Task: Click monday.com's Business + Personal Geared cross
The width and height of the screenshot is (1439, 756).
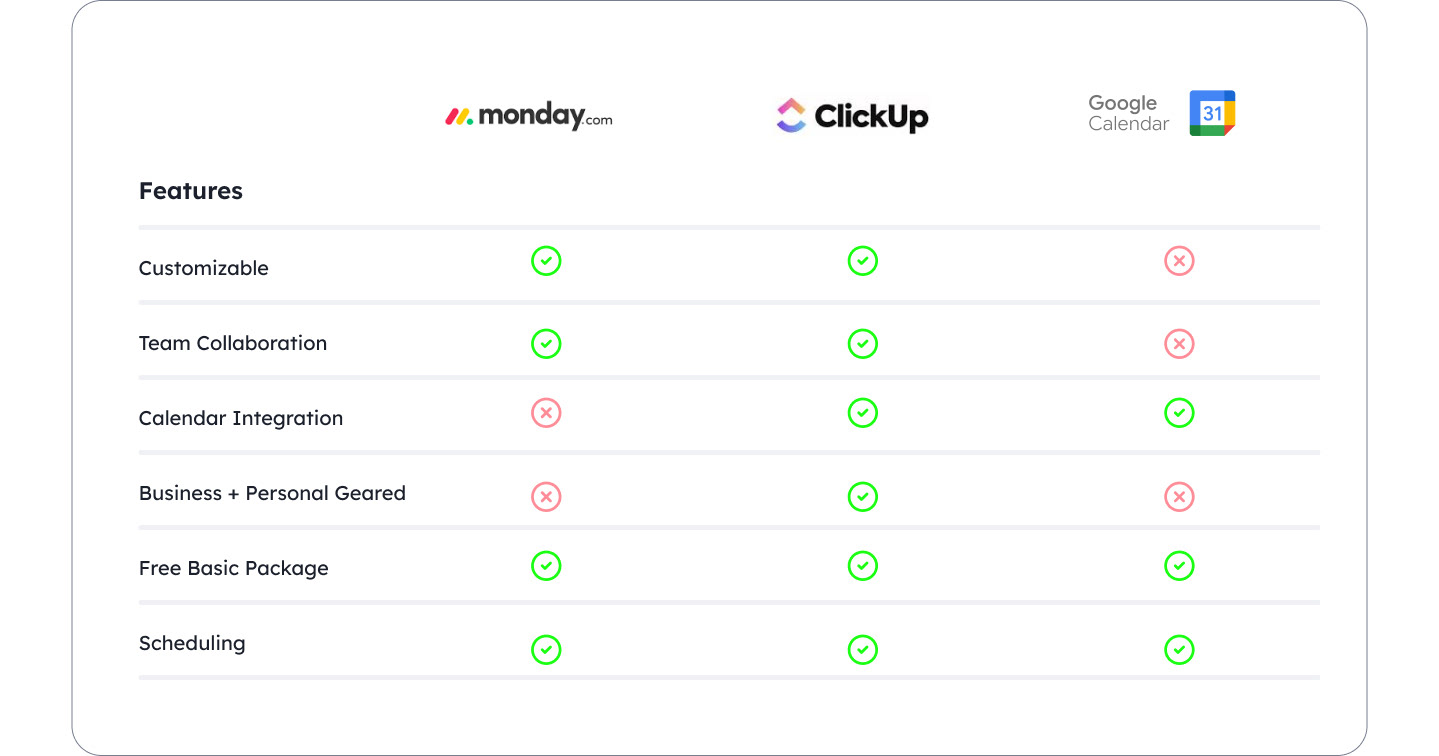Action: pos(546,496)
